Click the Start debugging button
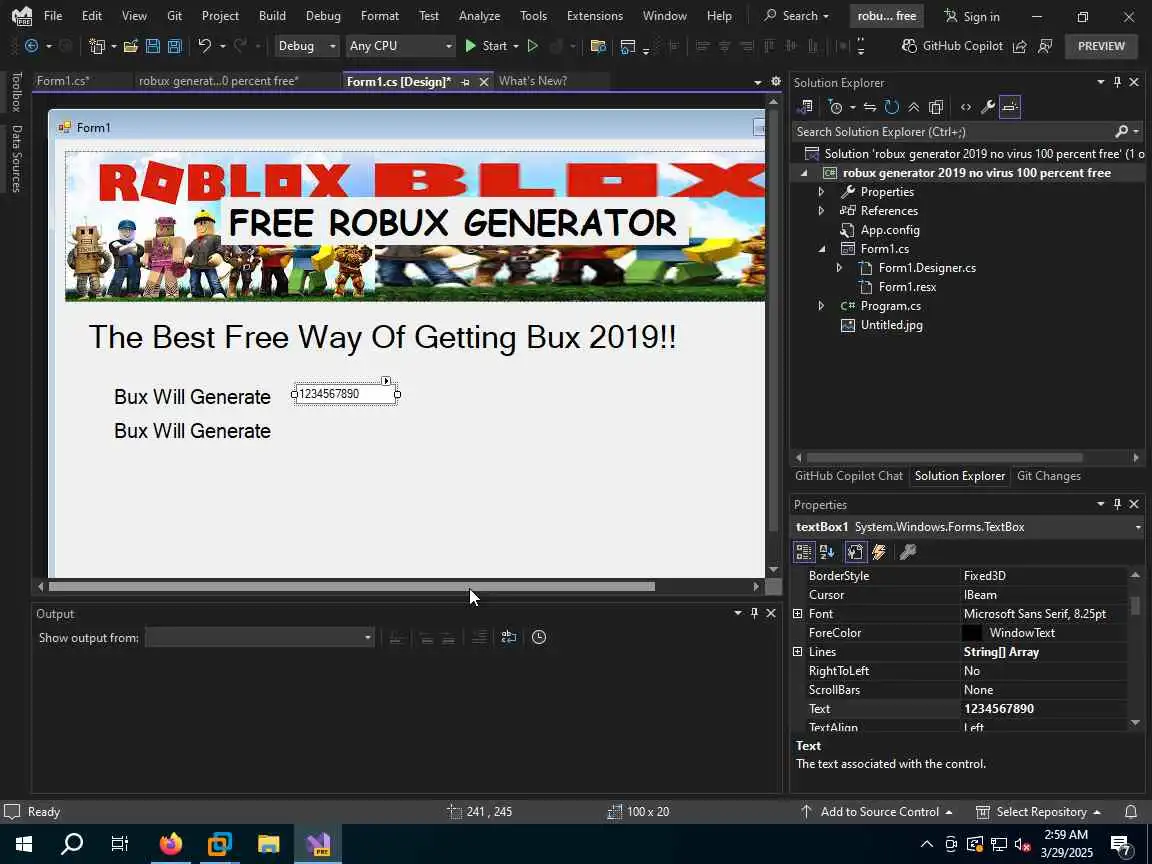This screenshot has width=1152, height=864. 486,46
